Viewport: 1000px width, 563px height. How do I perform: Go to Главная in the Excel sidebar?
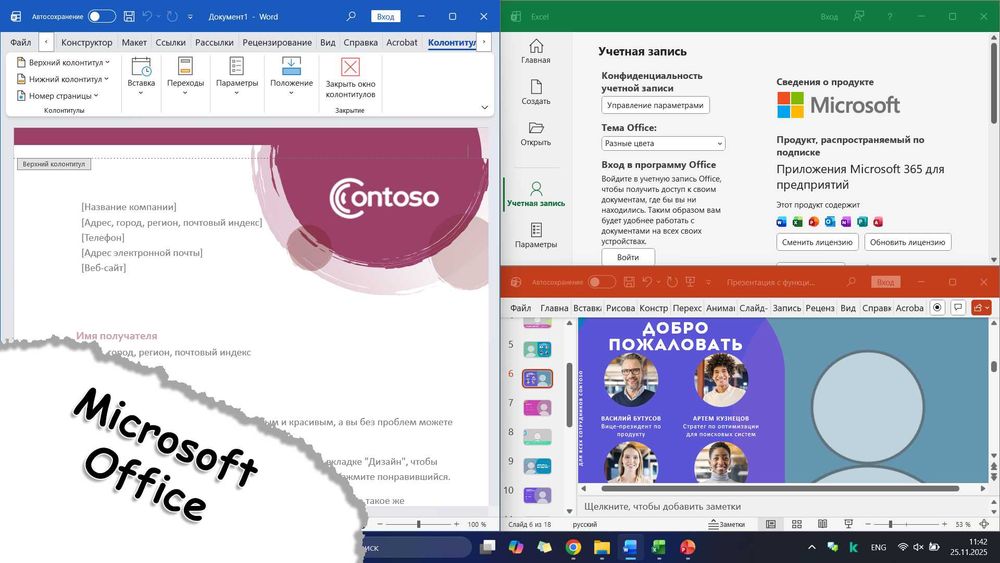[x=536, y=51]
